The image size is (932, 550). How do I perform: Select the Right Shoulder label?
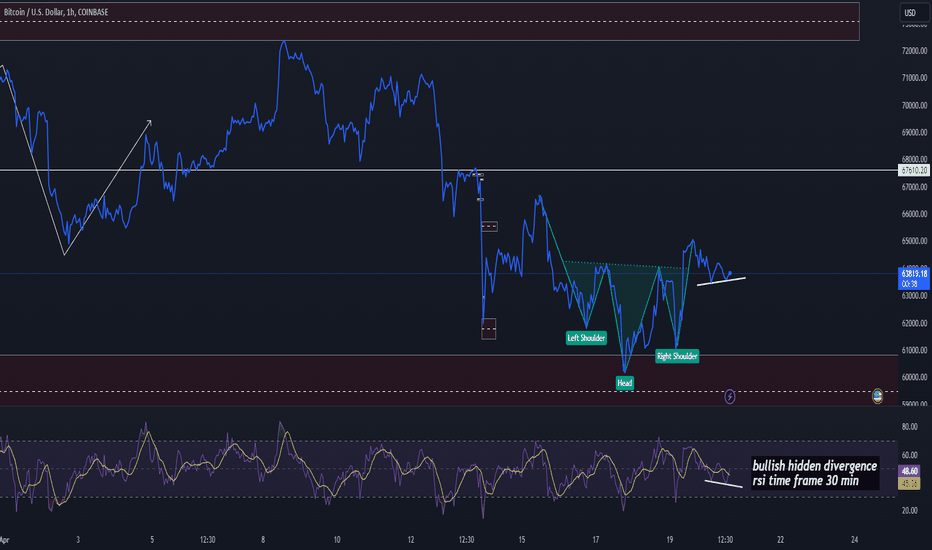coord(677,355)
